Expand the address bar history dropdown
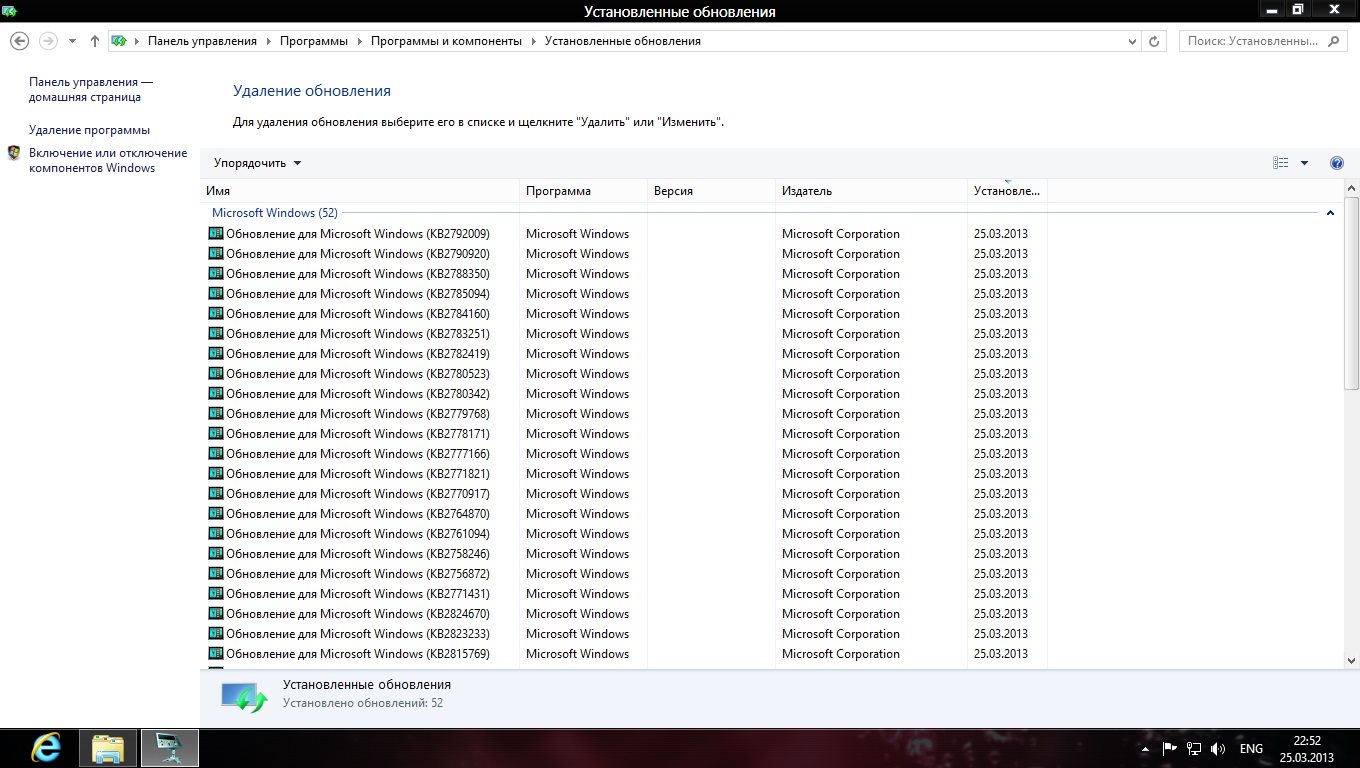 (x=1132, y=41)
